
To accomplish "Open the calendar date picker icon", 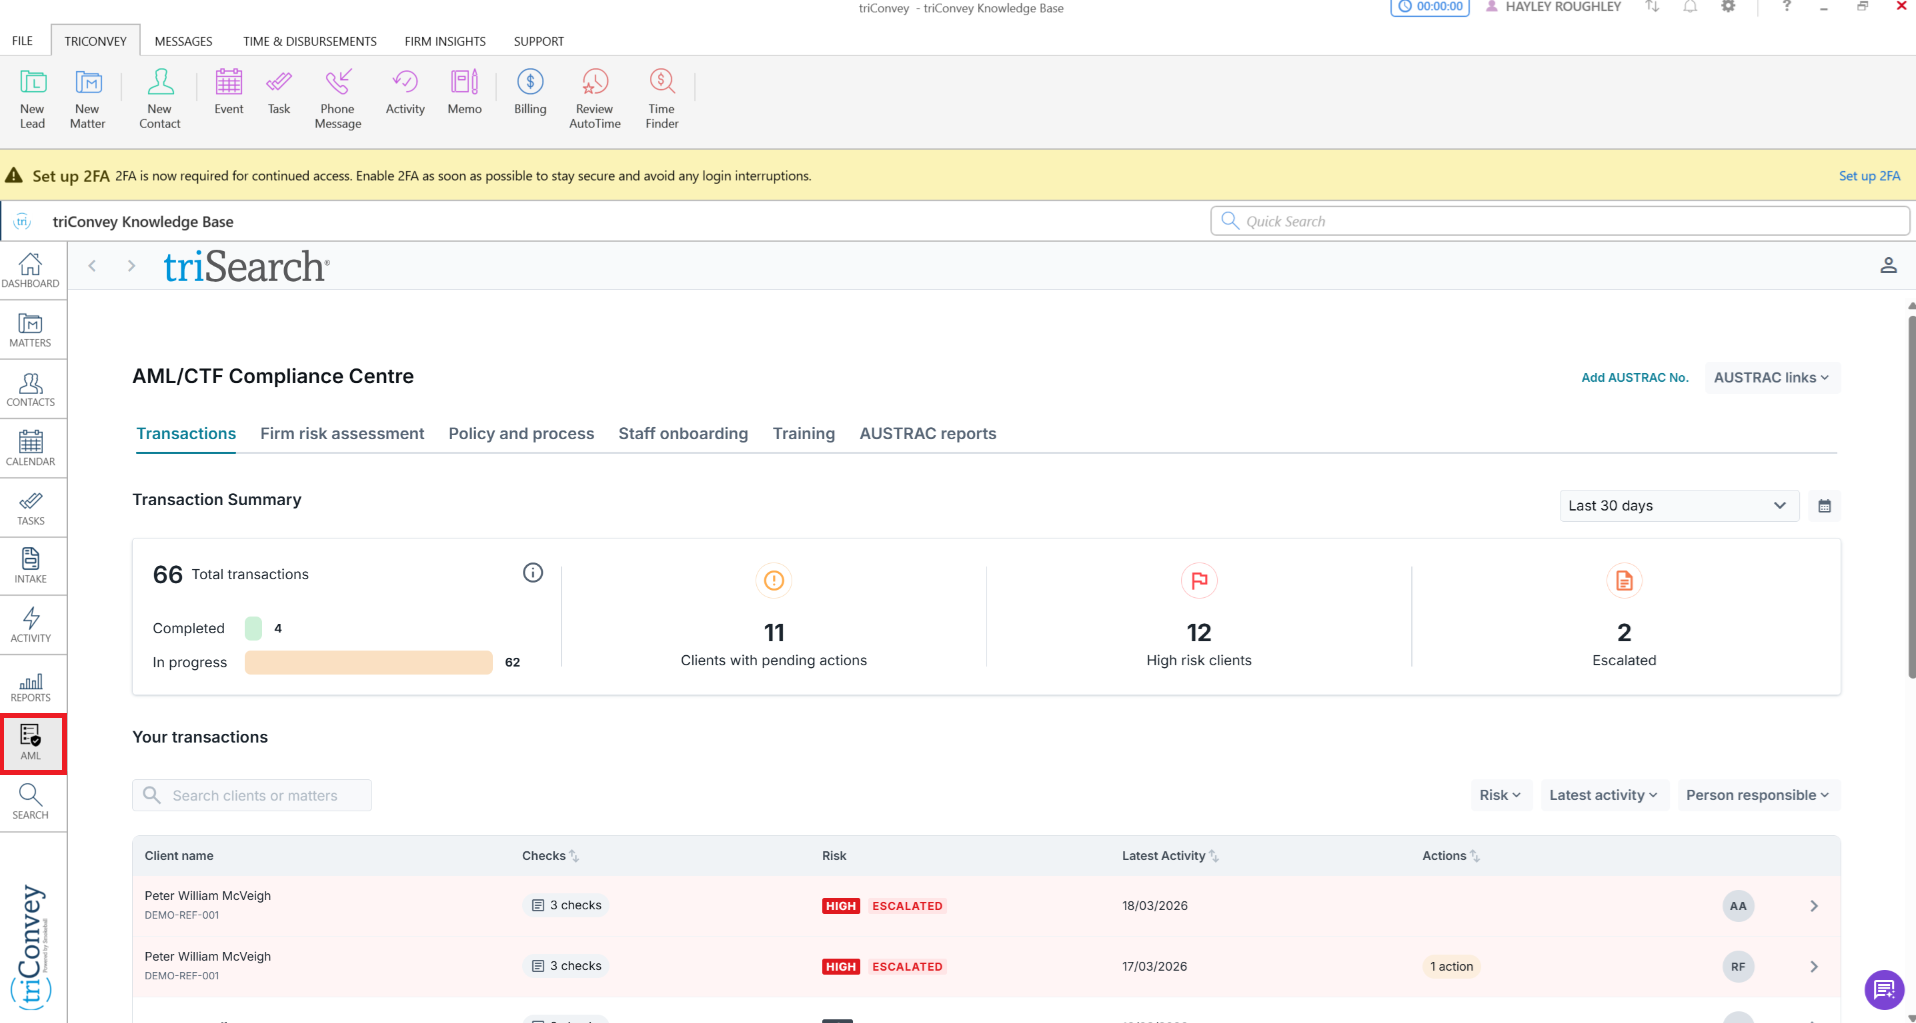I will tap(1824, 506).
